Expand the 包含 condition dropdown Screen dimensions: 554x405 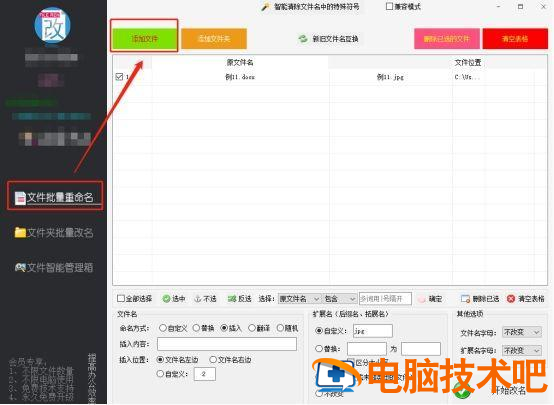340,299
